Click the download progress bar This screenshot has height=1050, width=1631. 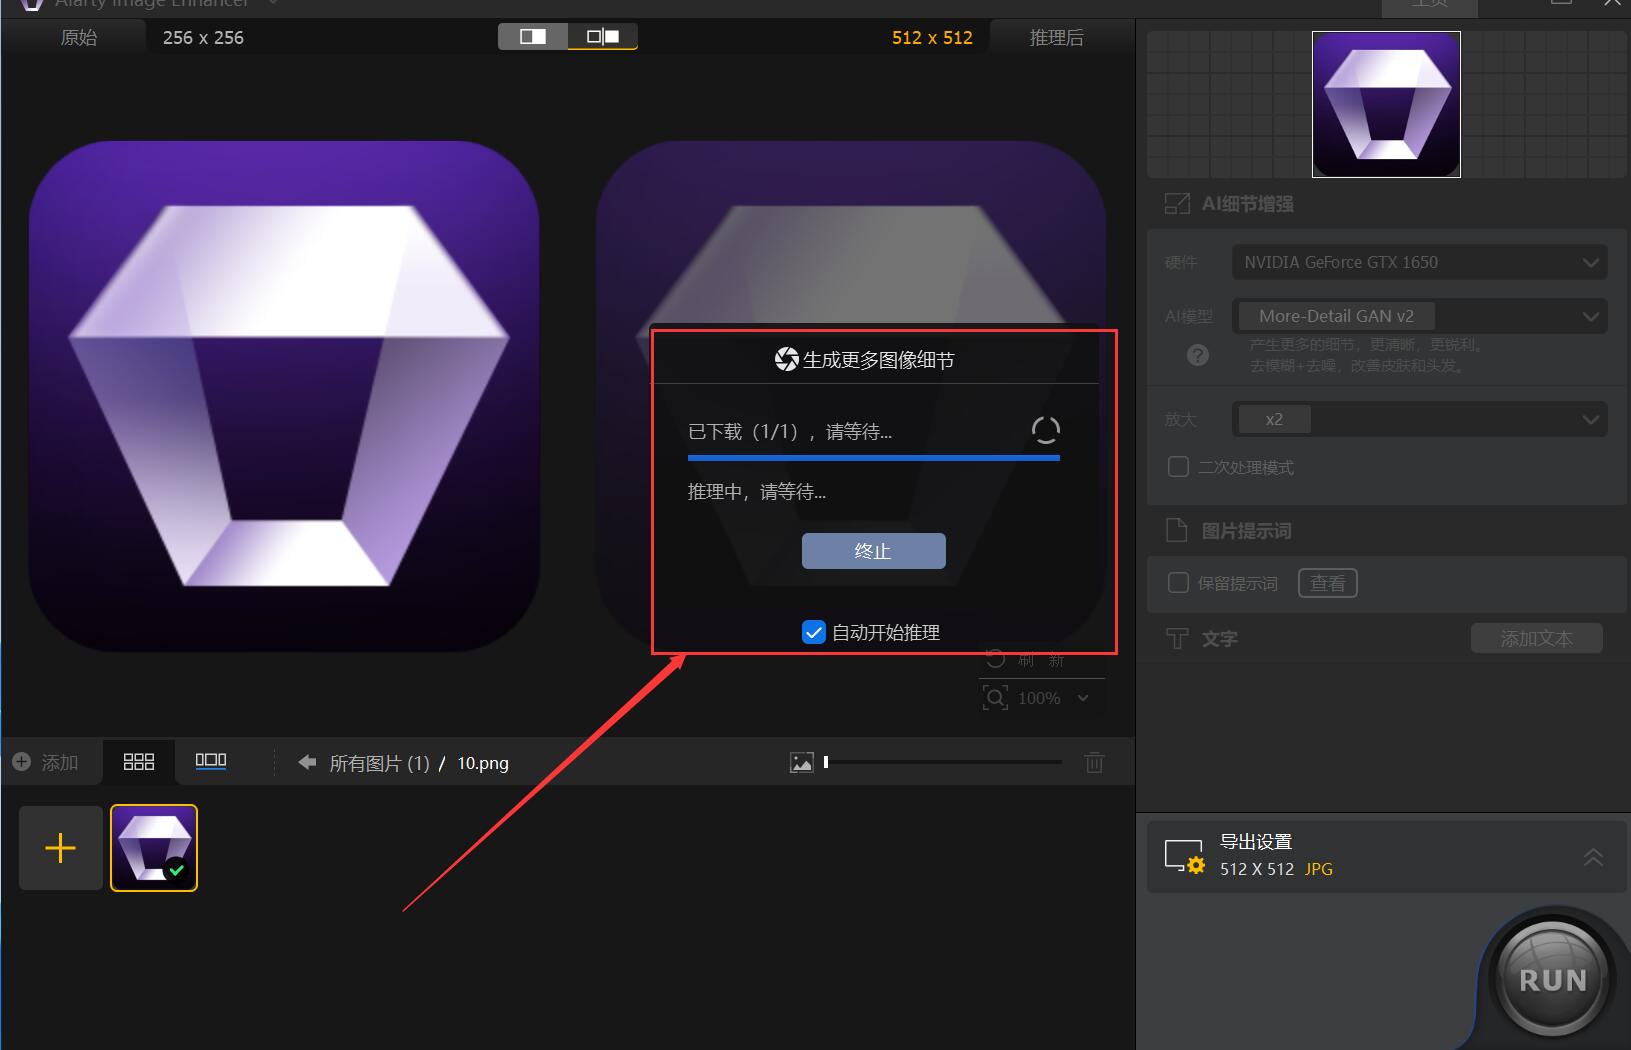coord(874,458)
